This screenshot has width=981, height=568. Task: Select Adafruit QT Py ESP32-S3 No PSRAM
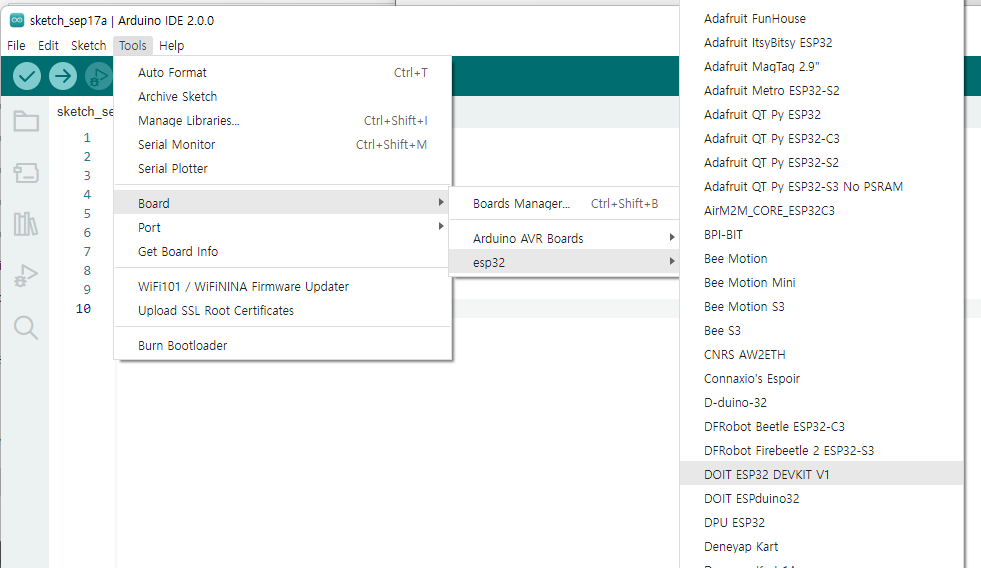(x=821, y=186)
